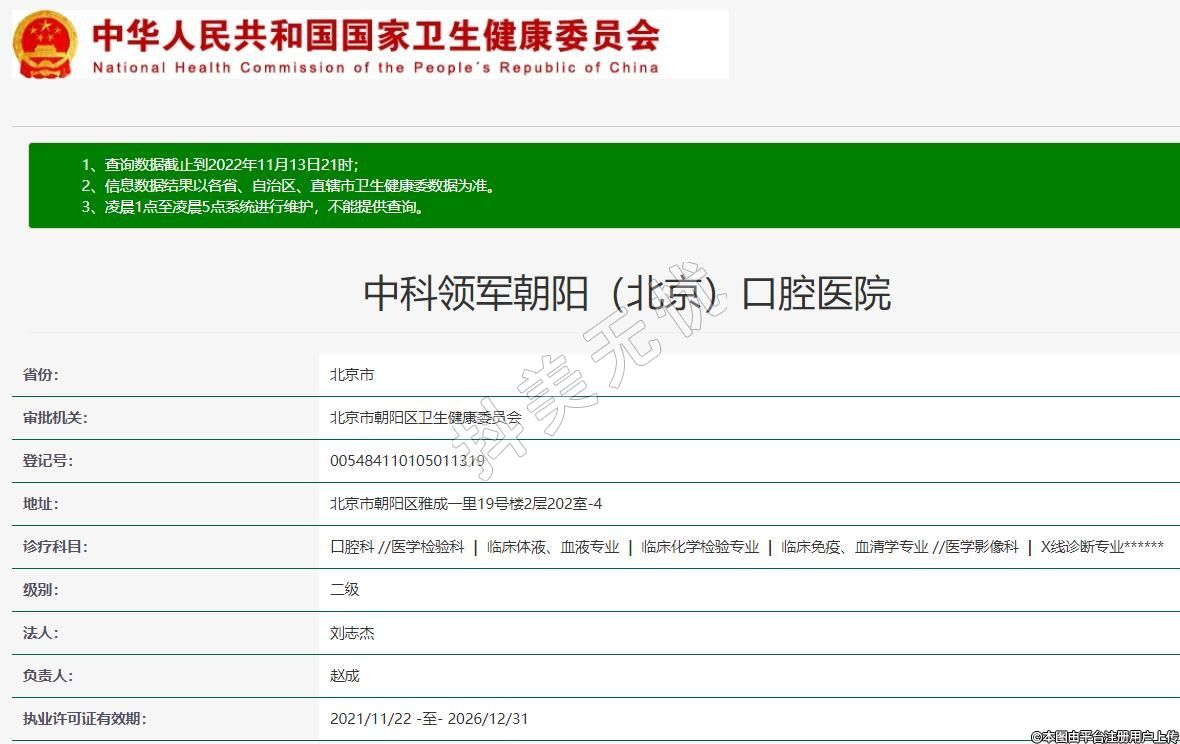Click the address value 雅成一里19号楼2层202室-4
This screenshot has width=1180, height=744.
[466, 504]
